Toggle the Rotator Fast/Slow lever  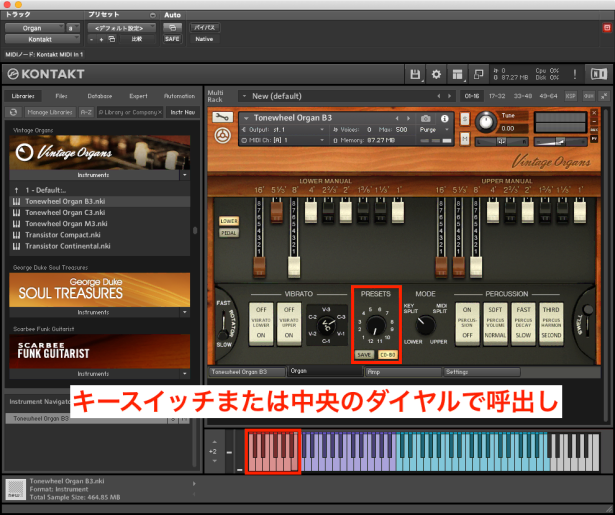223,325
